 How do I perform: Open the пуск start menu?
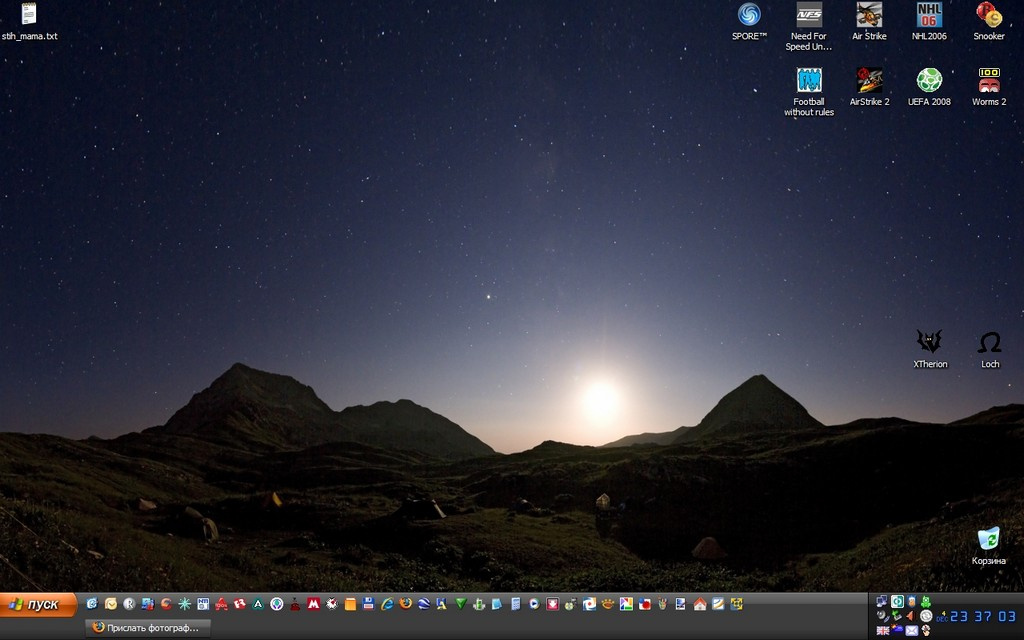(38, 605)
